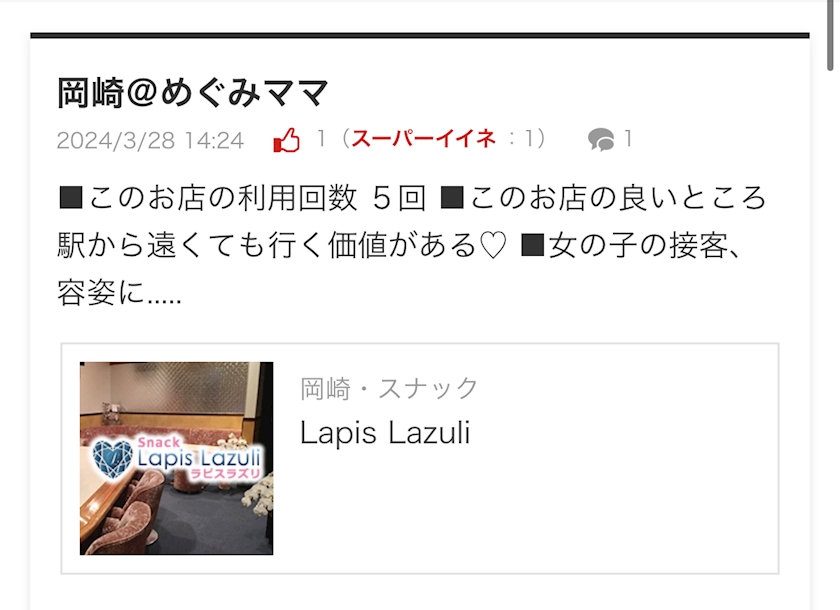Click the text 駅から遠くても行く価値がある♡

[282, 245]
